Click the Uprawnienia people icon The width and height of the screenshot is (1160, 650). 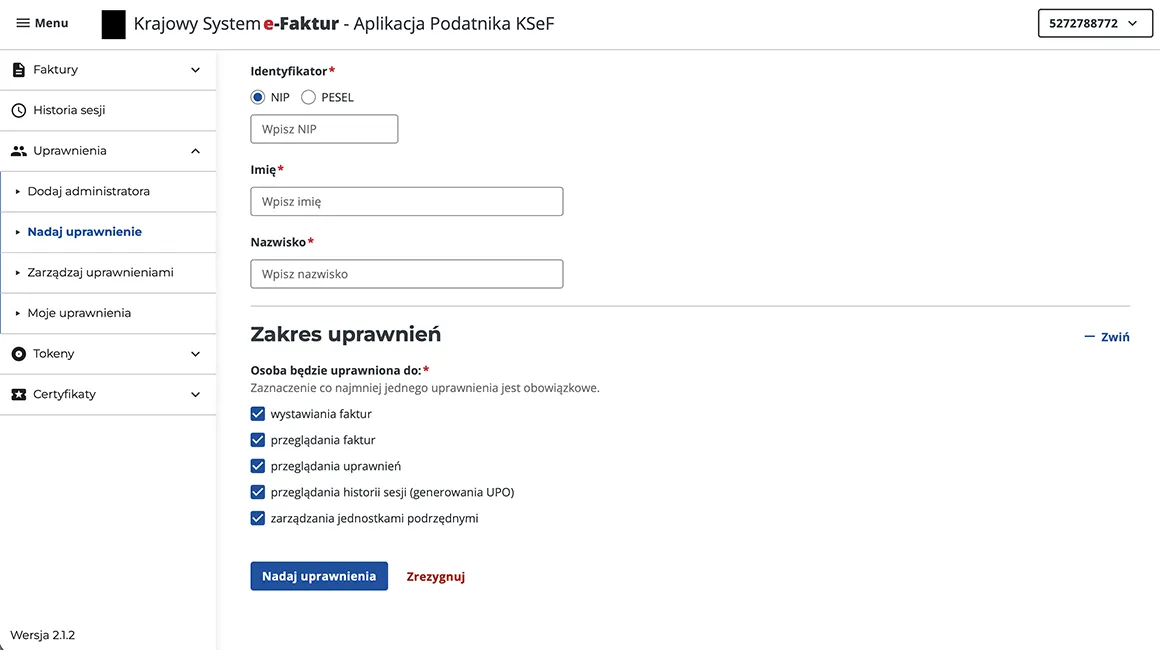(18, 150)
